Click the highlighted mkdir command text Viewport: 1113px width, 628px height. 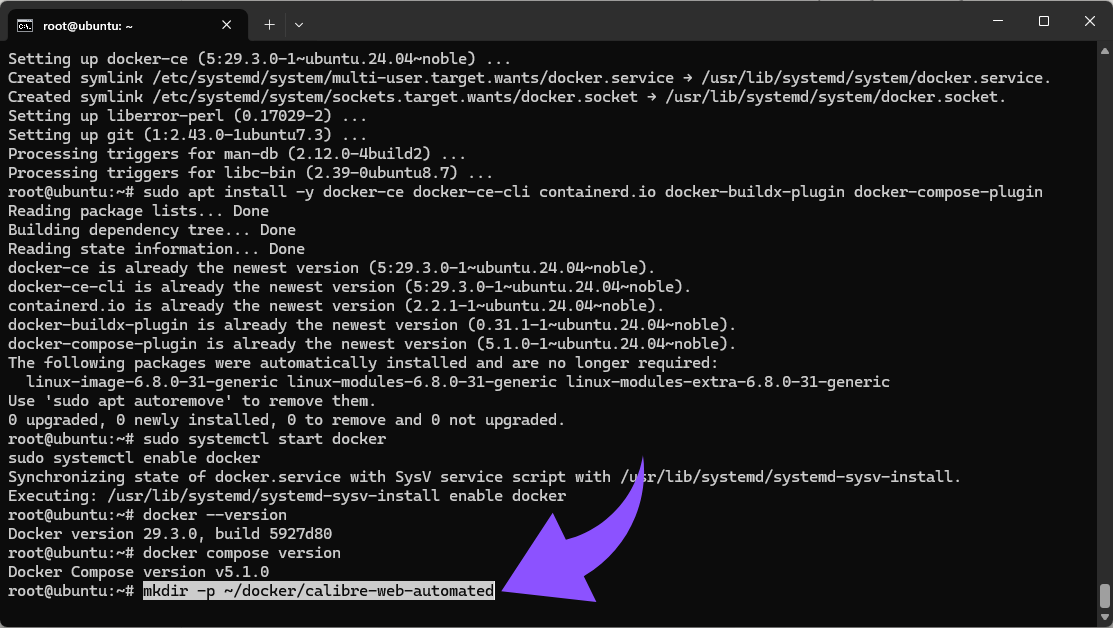tap(319, 590)
